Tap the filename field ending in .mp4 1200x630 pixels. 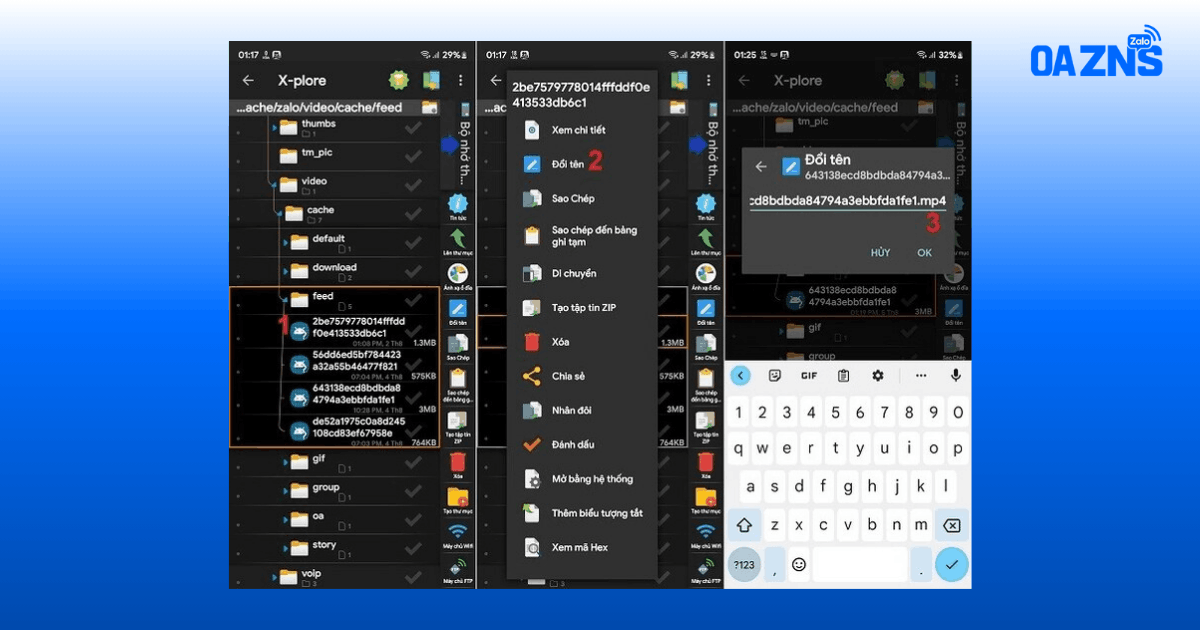coord(848,201)
